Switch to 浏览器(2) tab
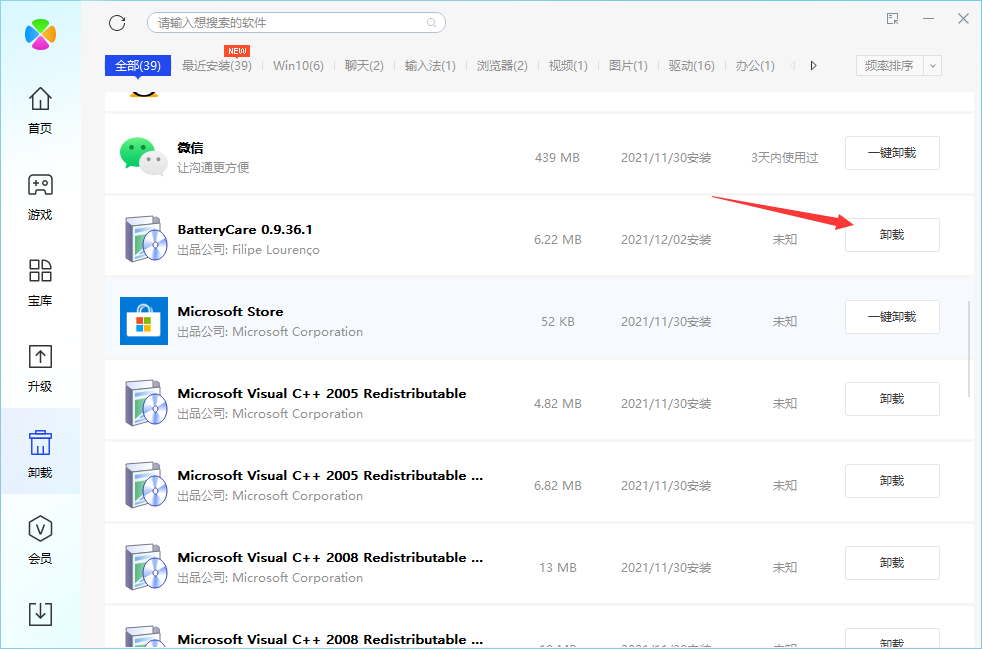Screen dimensions: 982x649 [502, 66]
